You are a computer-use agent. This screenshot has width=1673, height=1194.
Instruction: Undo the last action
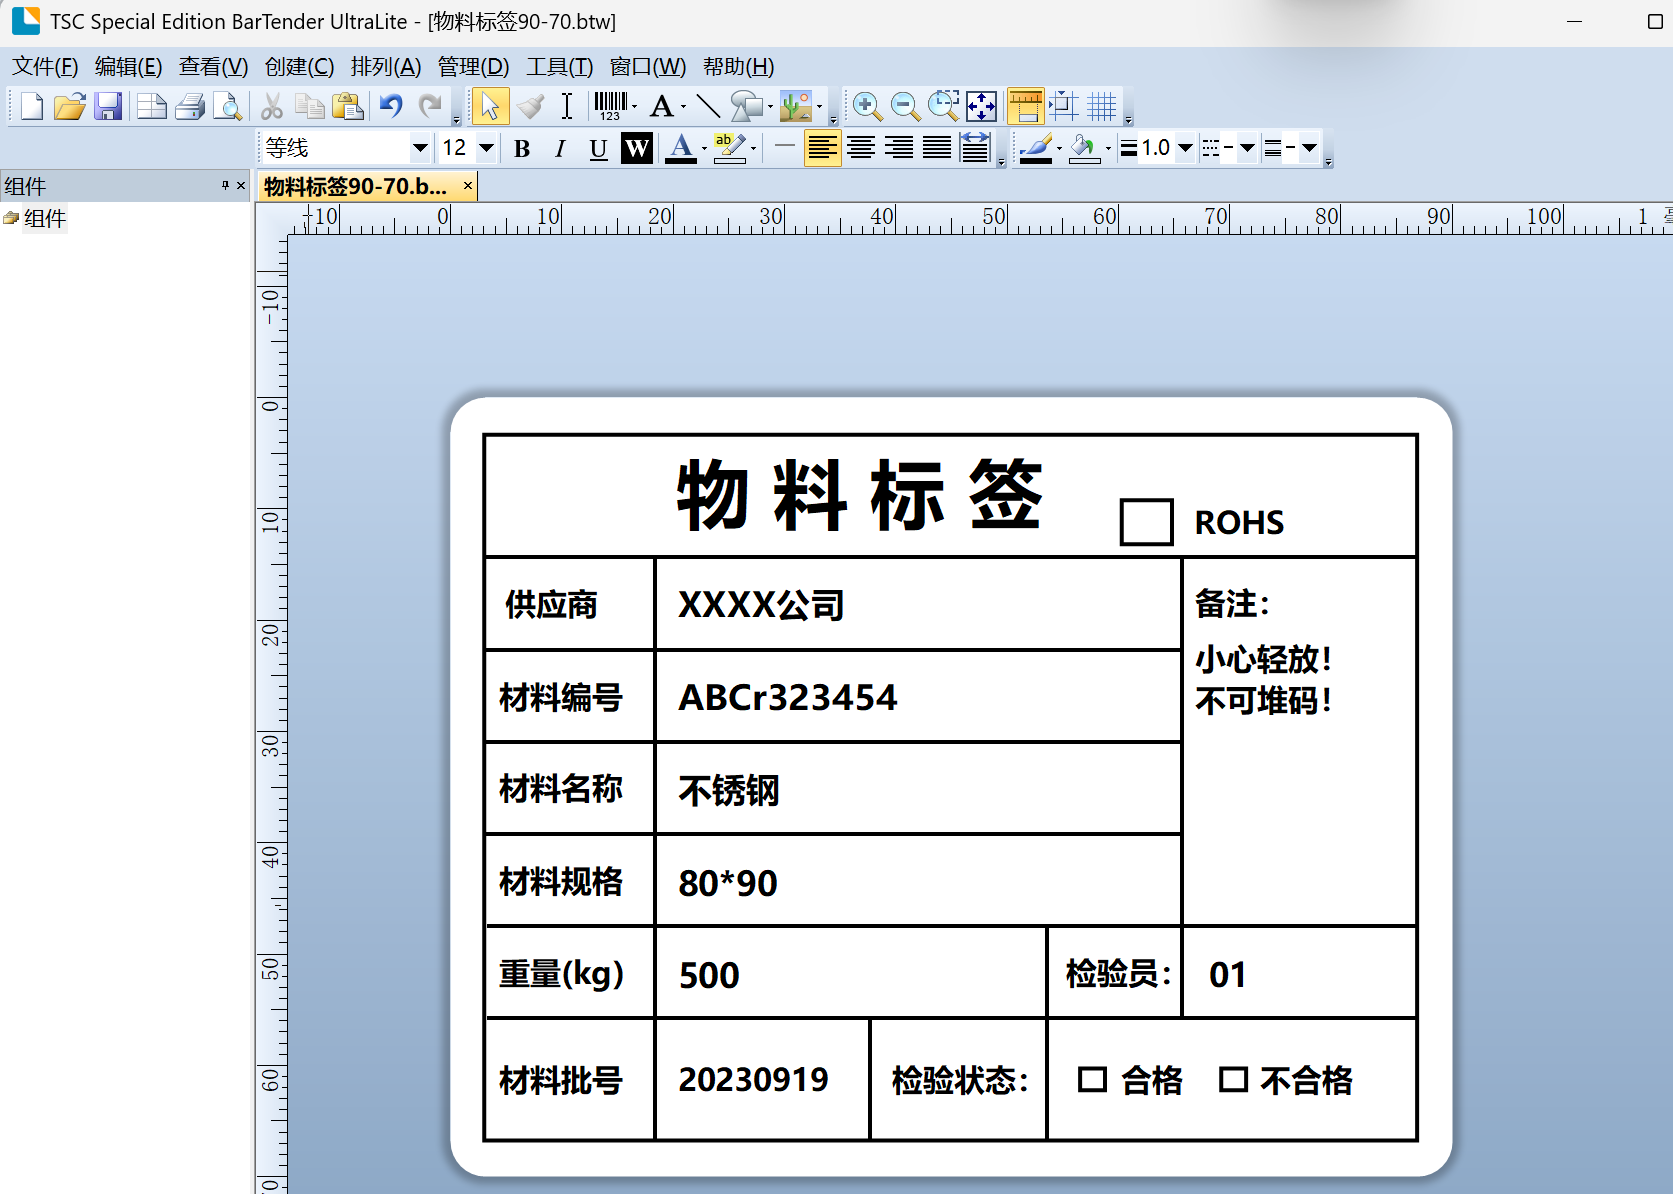(x=391, y=106)
